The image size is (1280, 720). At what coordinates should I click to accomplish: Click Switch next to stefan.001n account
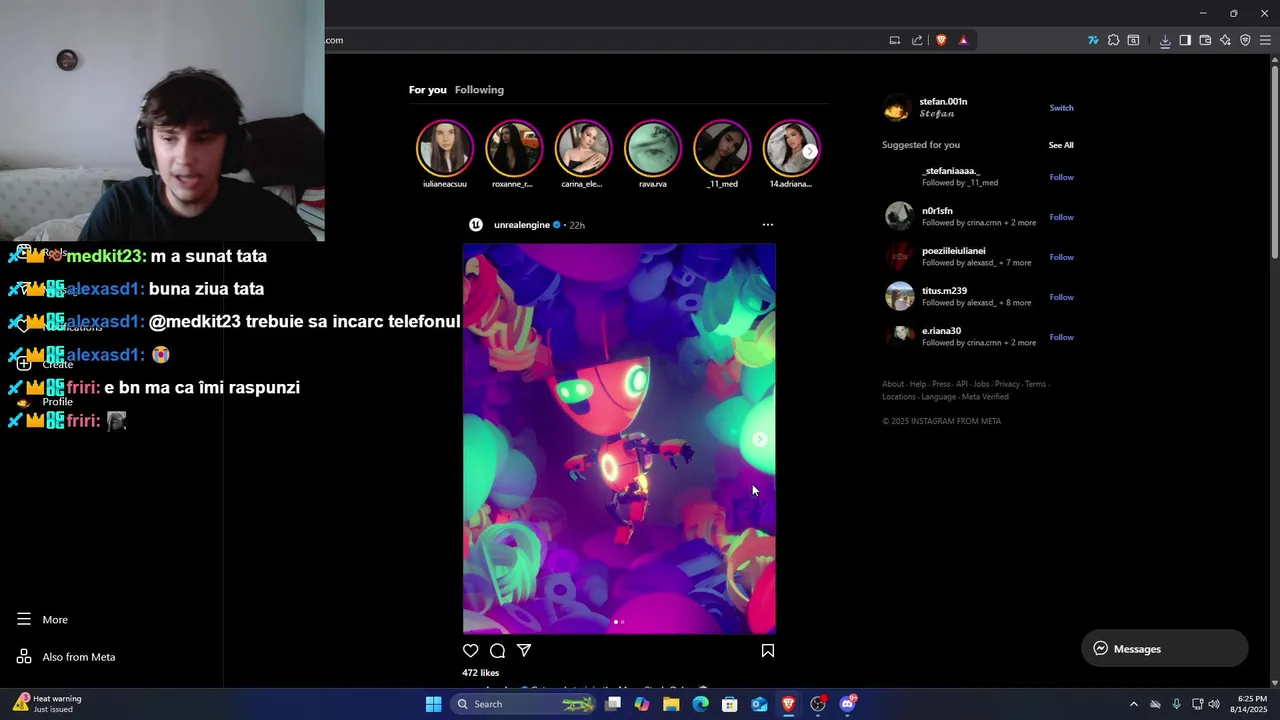(x=1061, y=108)
